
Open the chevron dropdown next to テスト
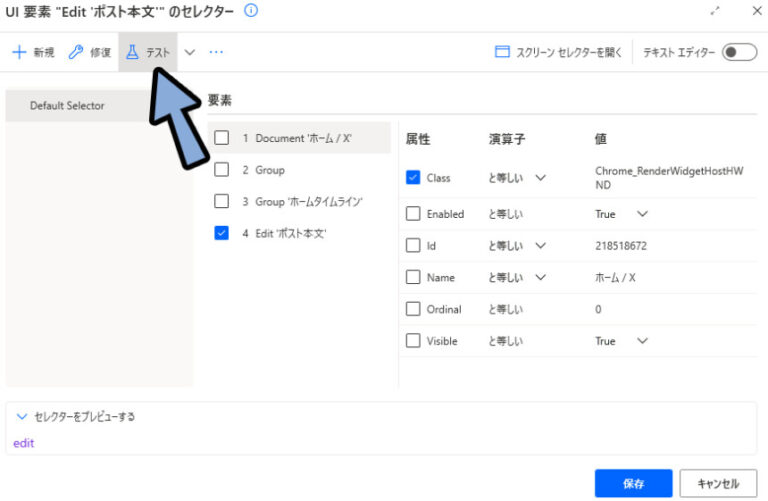point(190,52)
